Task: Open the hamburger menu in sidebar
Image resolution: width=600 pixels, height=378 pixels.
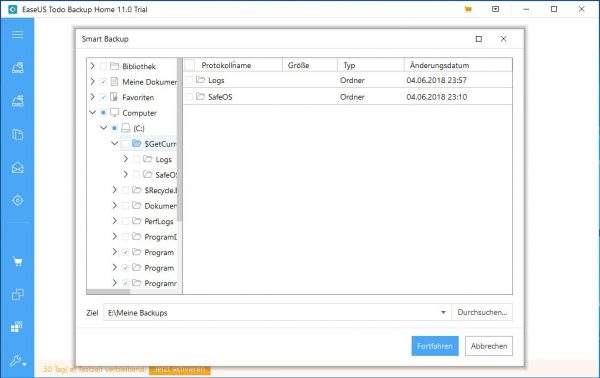Action: 17,35
